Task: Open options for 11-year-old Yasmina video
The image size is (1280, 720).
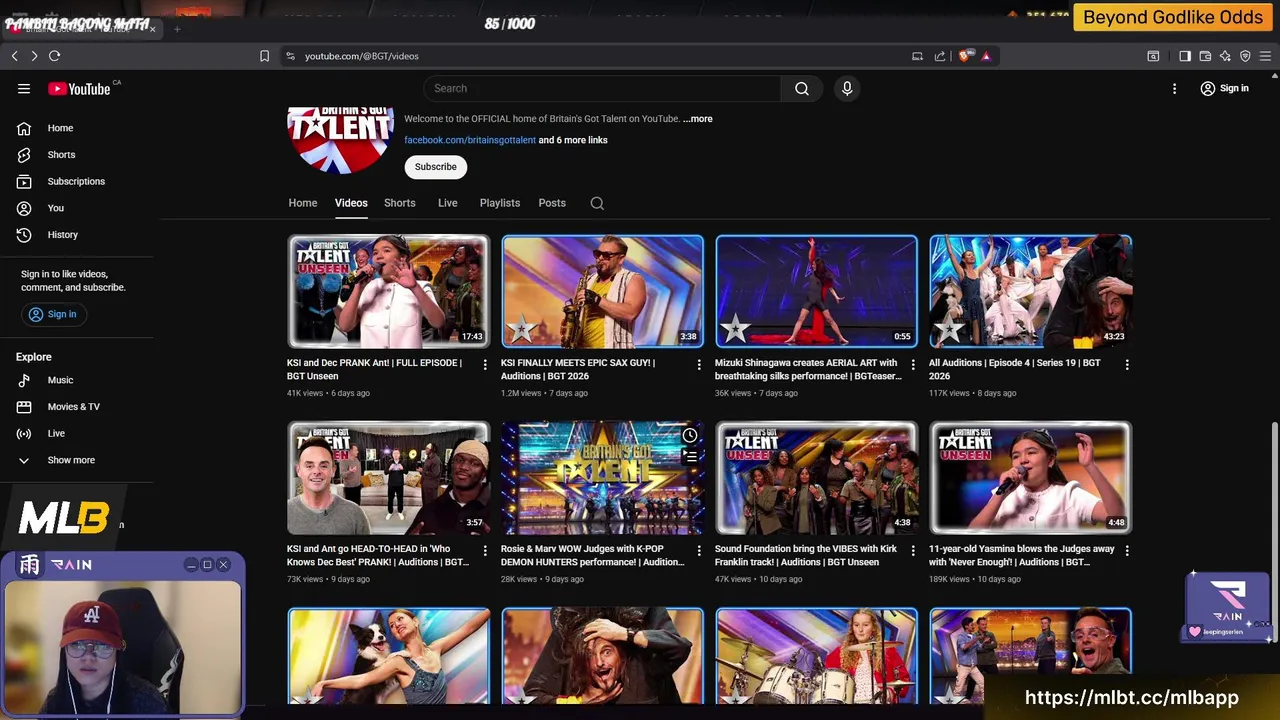Action: 1127,551
